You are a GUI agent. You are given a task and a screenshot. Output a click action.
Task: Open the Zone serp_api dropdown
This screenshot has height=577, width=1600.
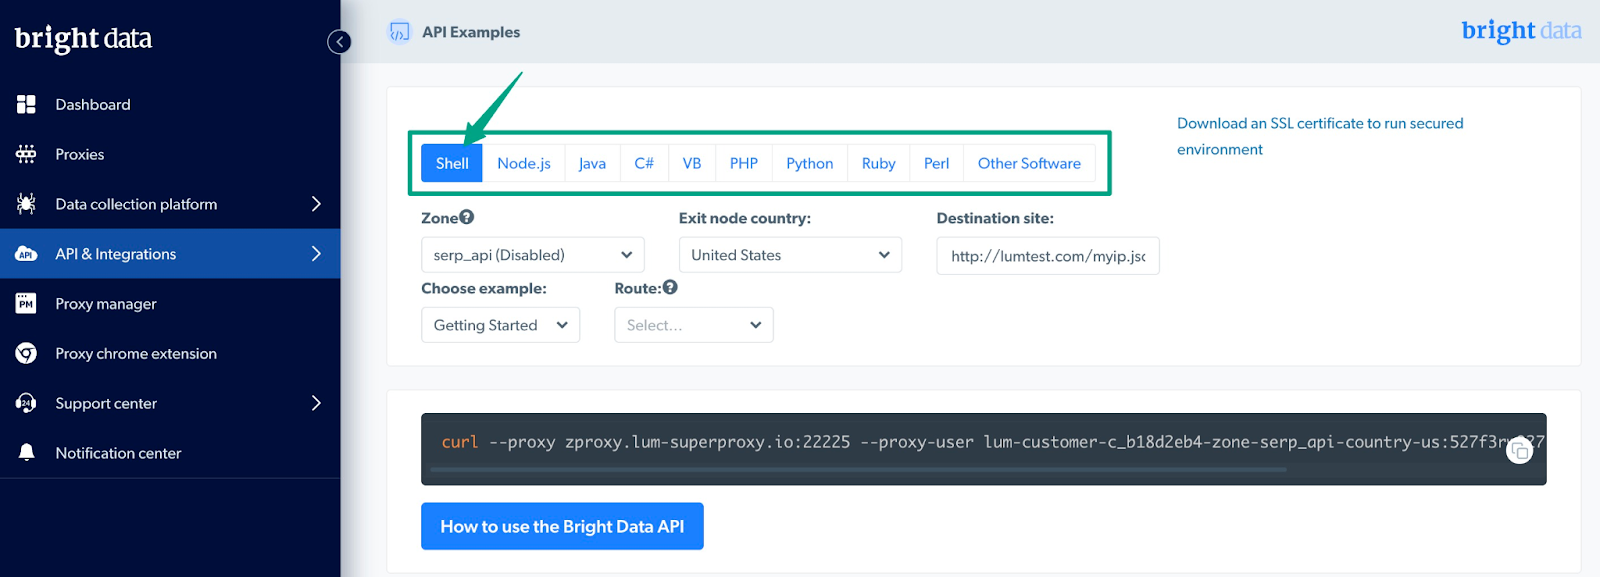(532, 255)
